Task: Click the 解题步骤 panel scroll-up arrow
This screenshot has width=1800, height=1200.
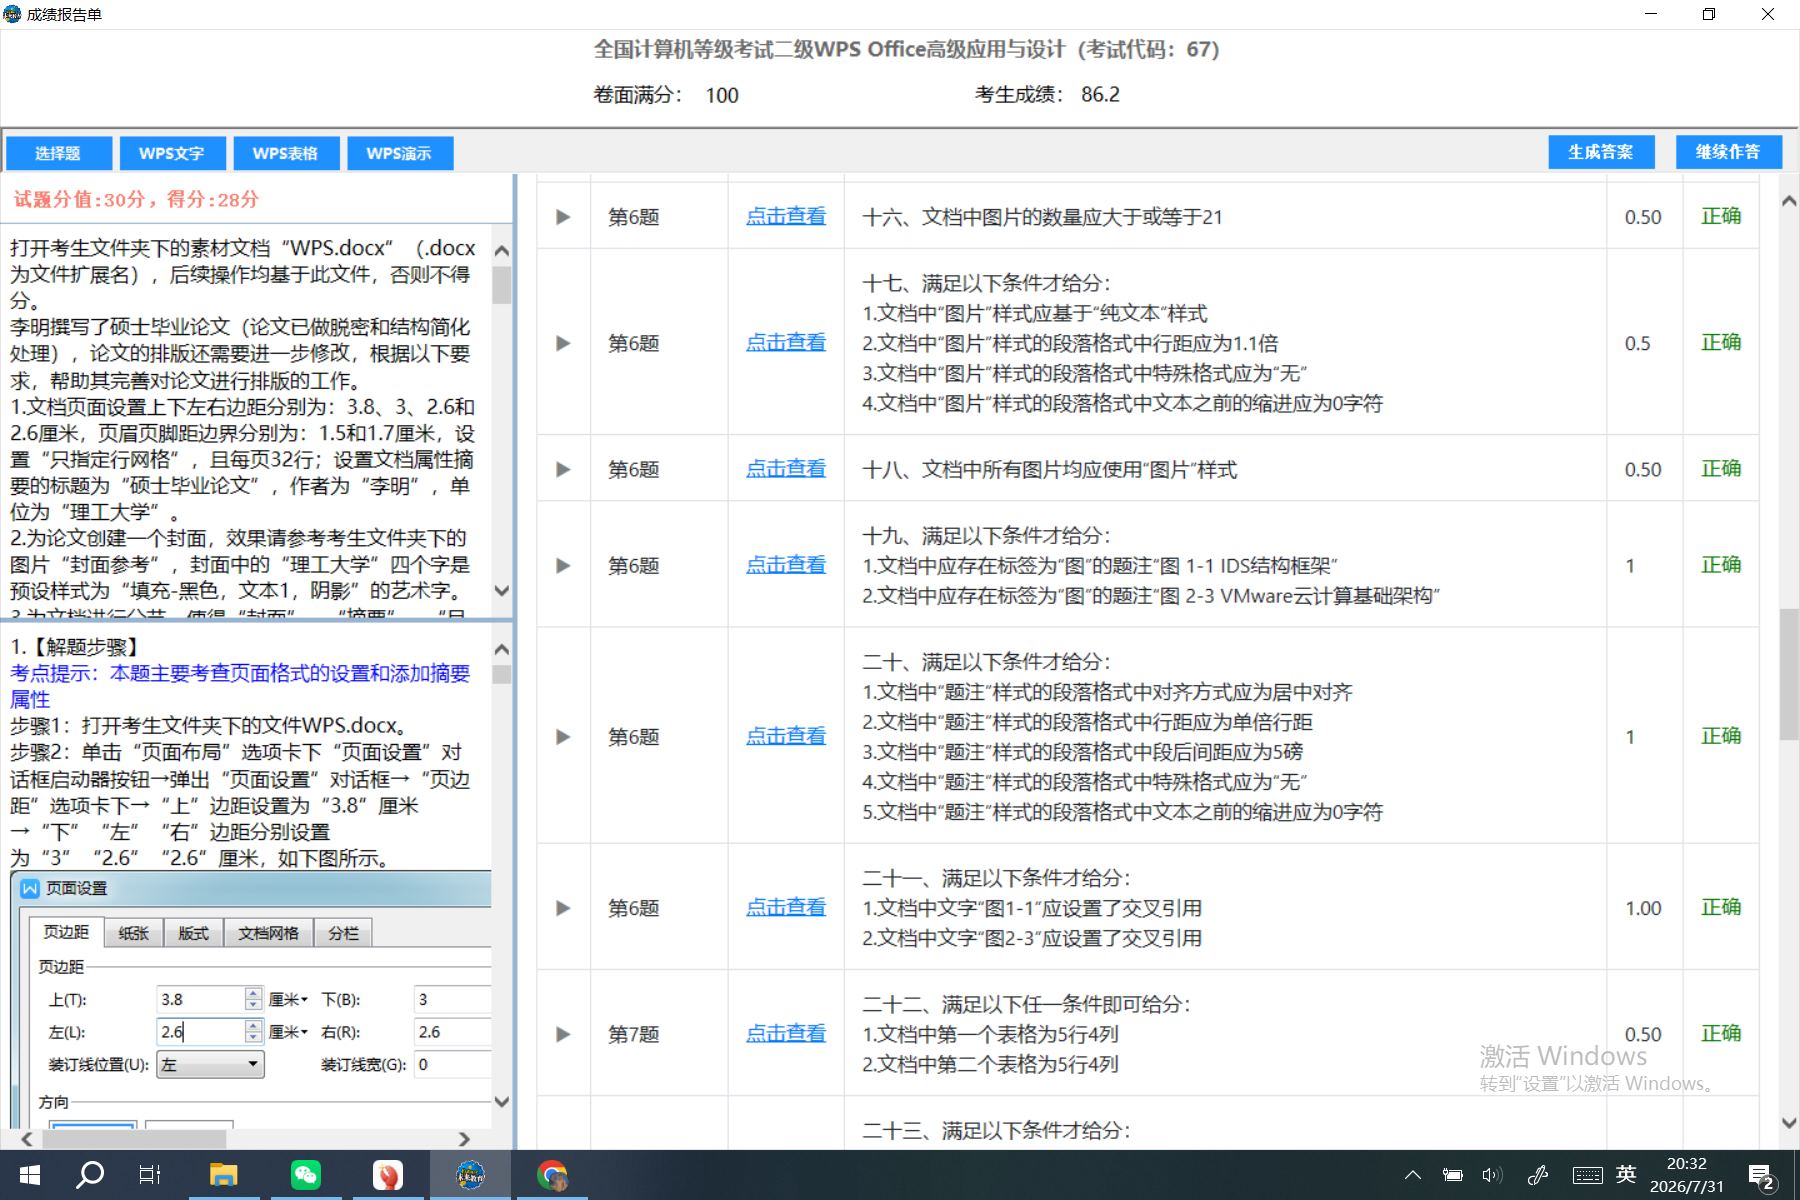Action: [x=502, y=650]
